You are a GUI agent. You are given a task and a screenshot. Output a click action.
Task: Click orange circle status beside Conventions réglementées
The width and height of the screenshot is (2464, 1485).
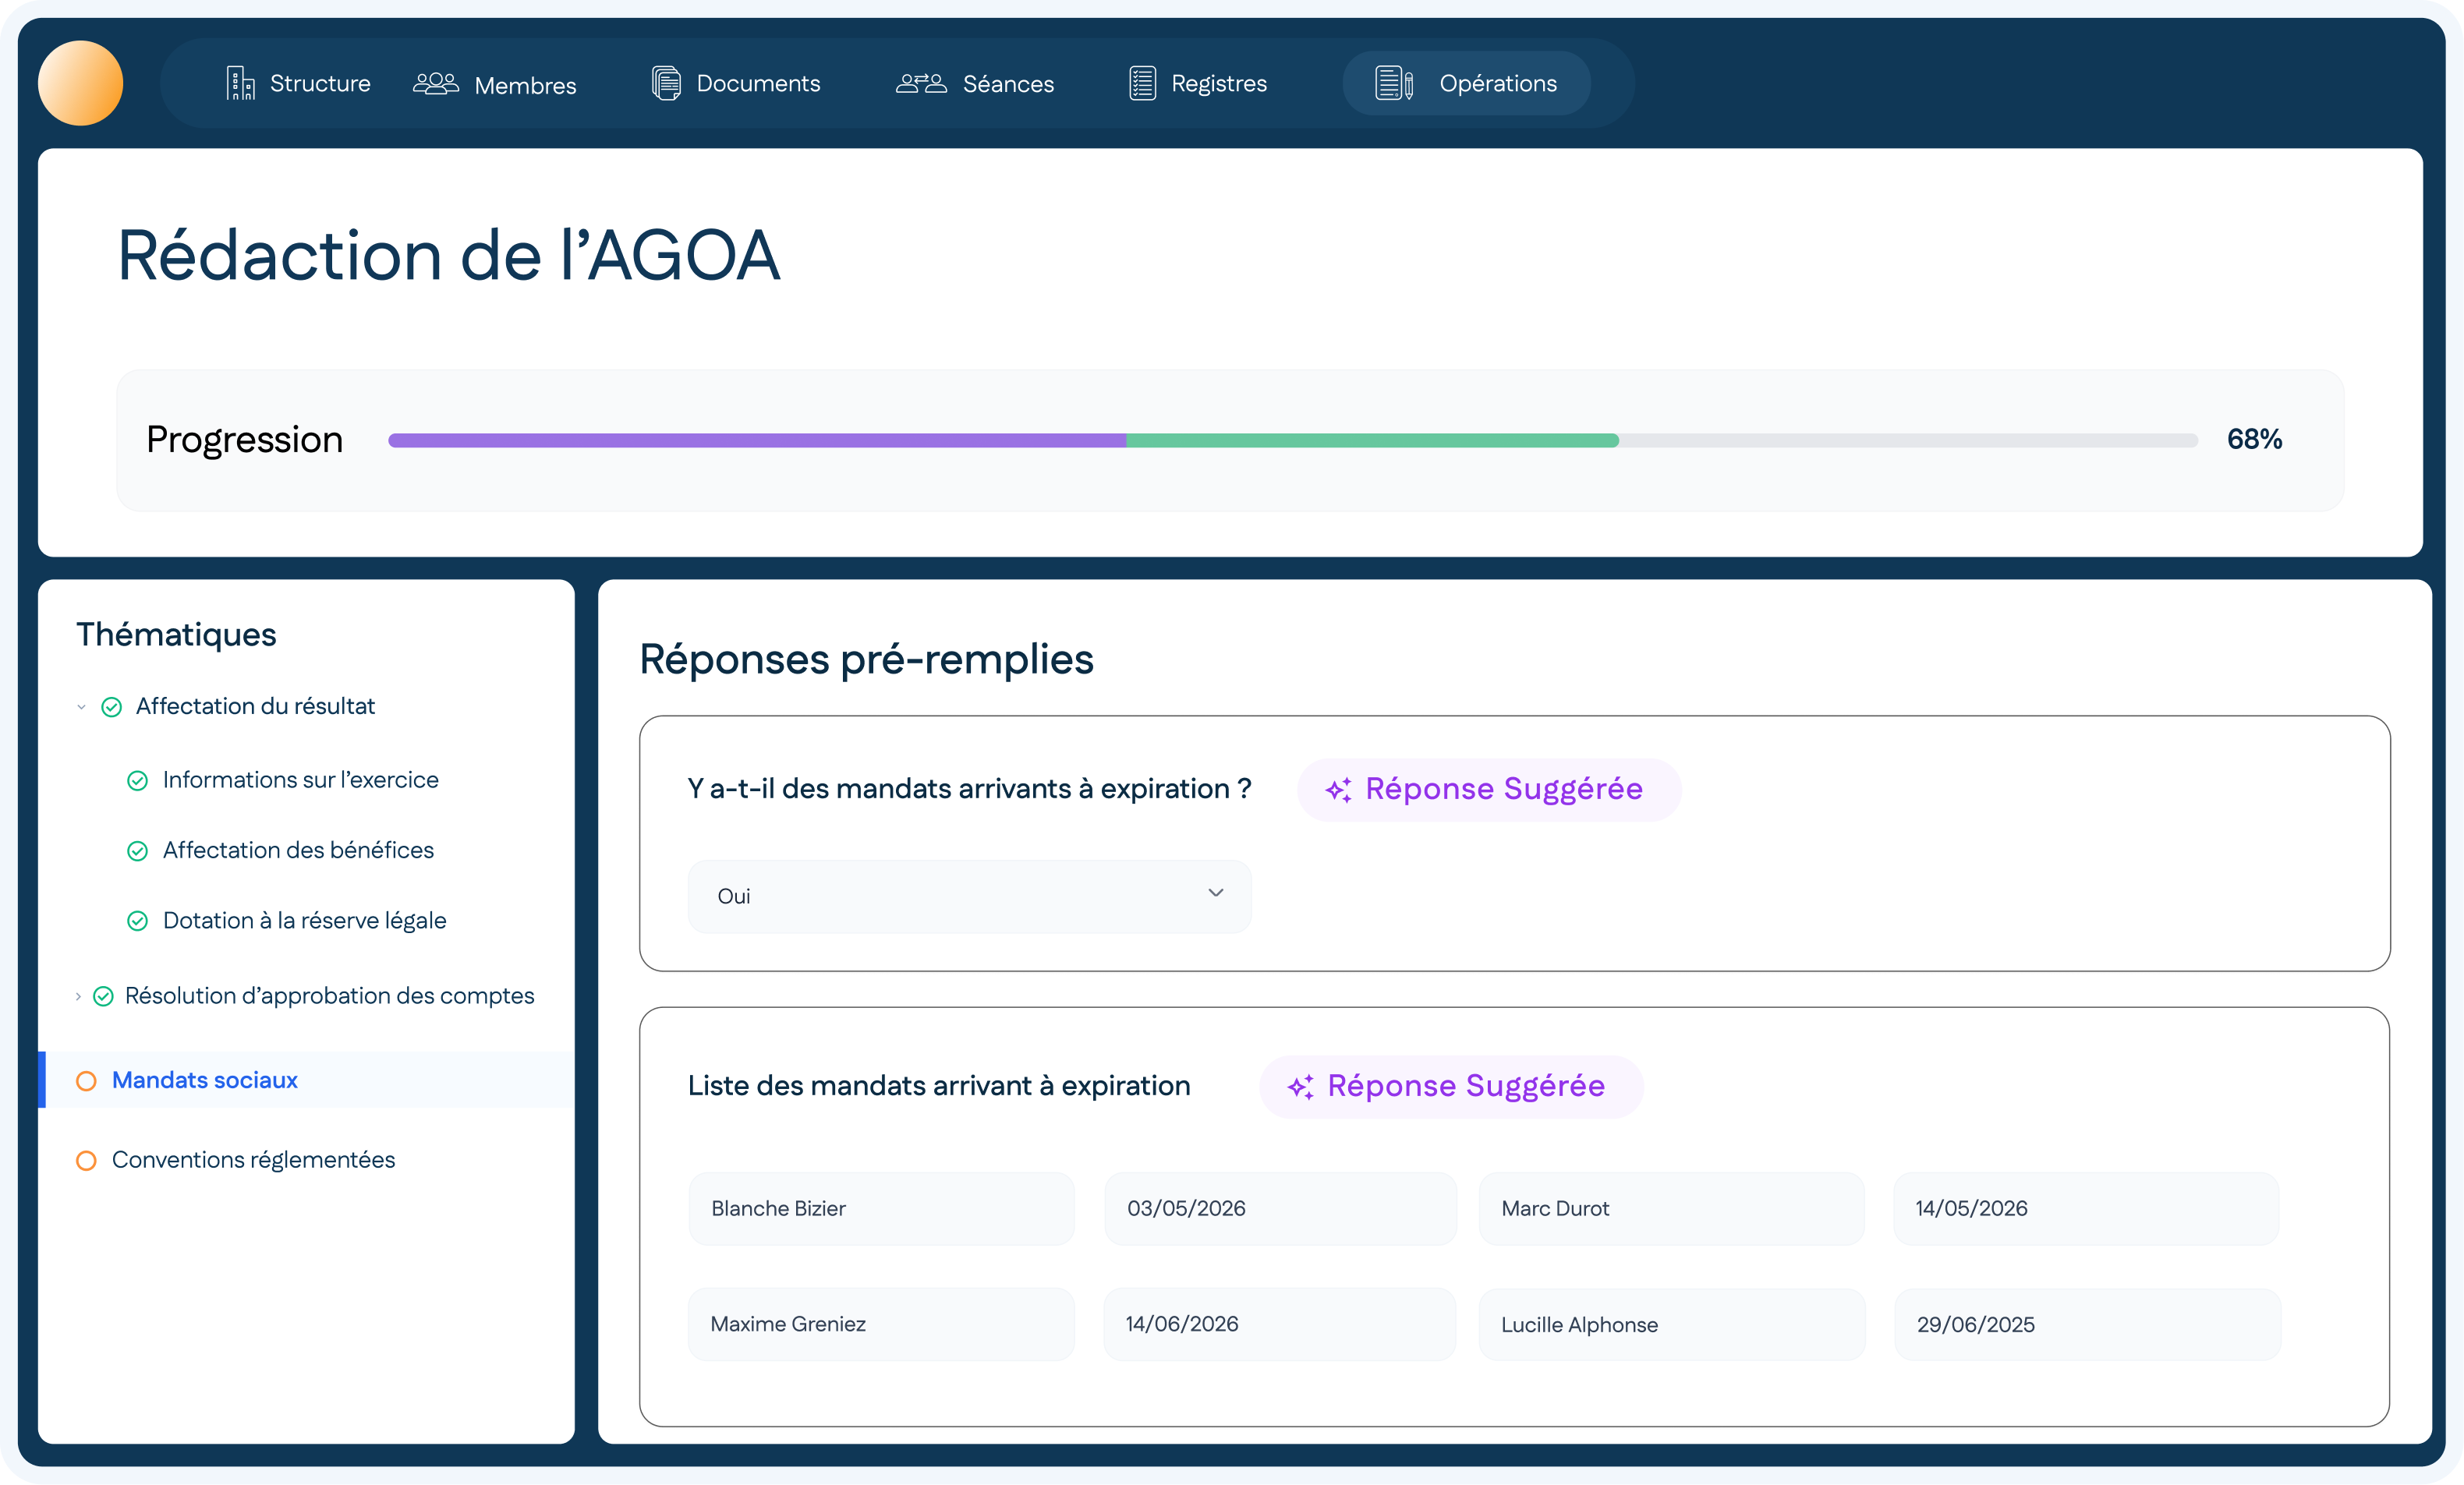[87, 1161]
